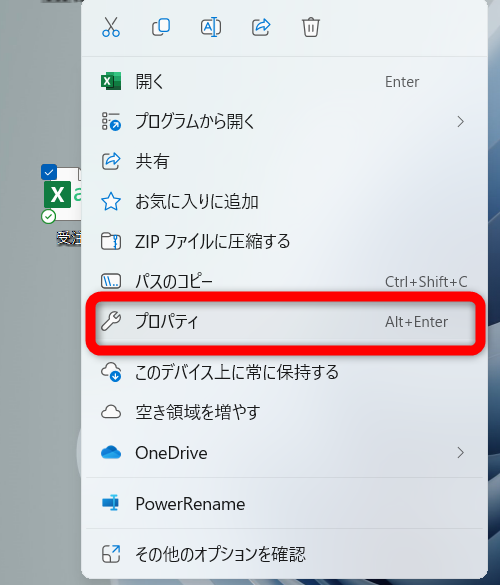Image resolution: width=500 pixels, height=585 pixels.
Task: Click the path copy icon beside パスのコピー
Action: (111, 281)
